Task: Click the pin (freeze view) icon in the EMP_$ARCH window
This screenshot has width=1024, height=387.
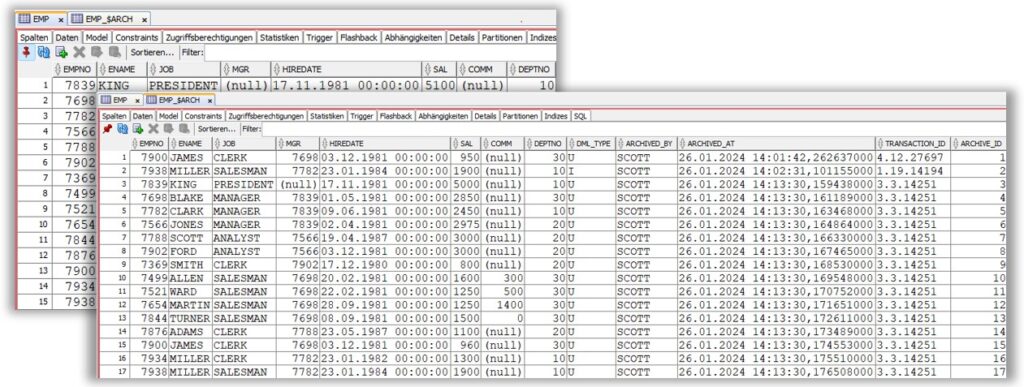Action: click(x=107, y=129)
